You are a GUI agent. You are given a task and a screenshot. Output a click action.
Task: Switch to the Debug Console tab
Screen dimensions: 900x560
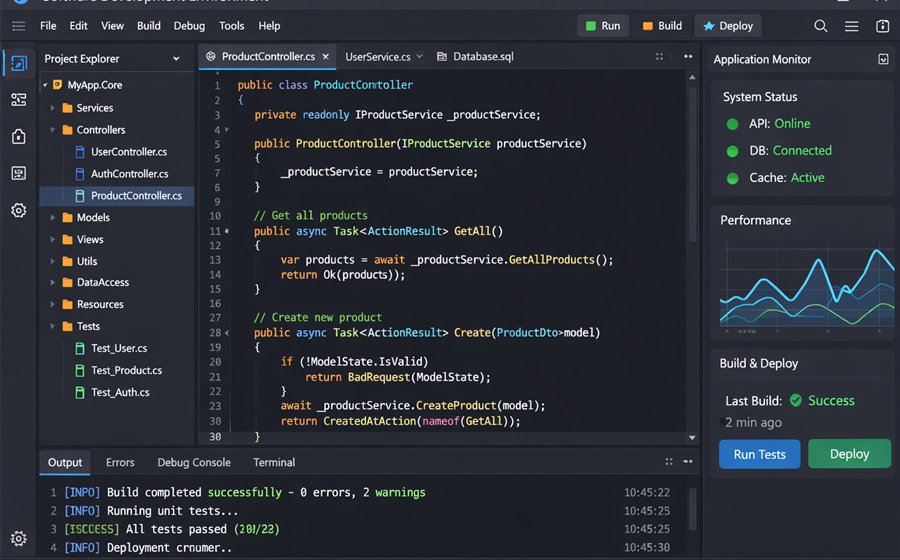tap(194, 462)
